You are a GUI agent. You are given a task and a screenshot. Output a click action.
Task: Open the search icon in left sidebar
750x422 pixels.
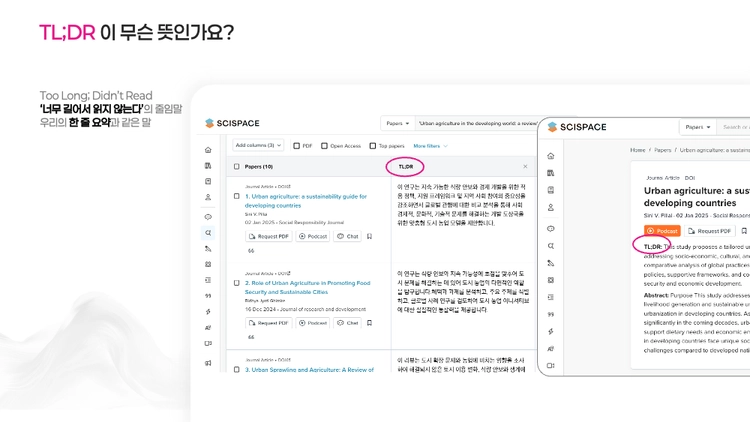(208, 233)
